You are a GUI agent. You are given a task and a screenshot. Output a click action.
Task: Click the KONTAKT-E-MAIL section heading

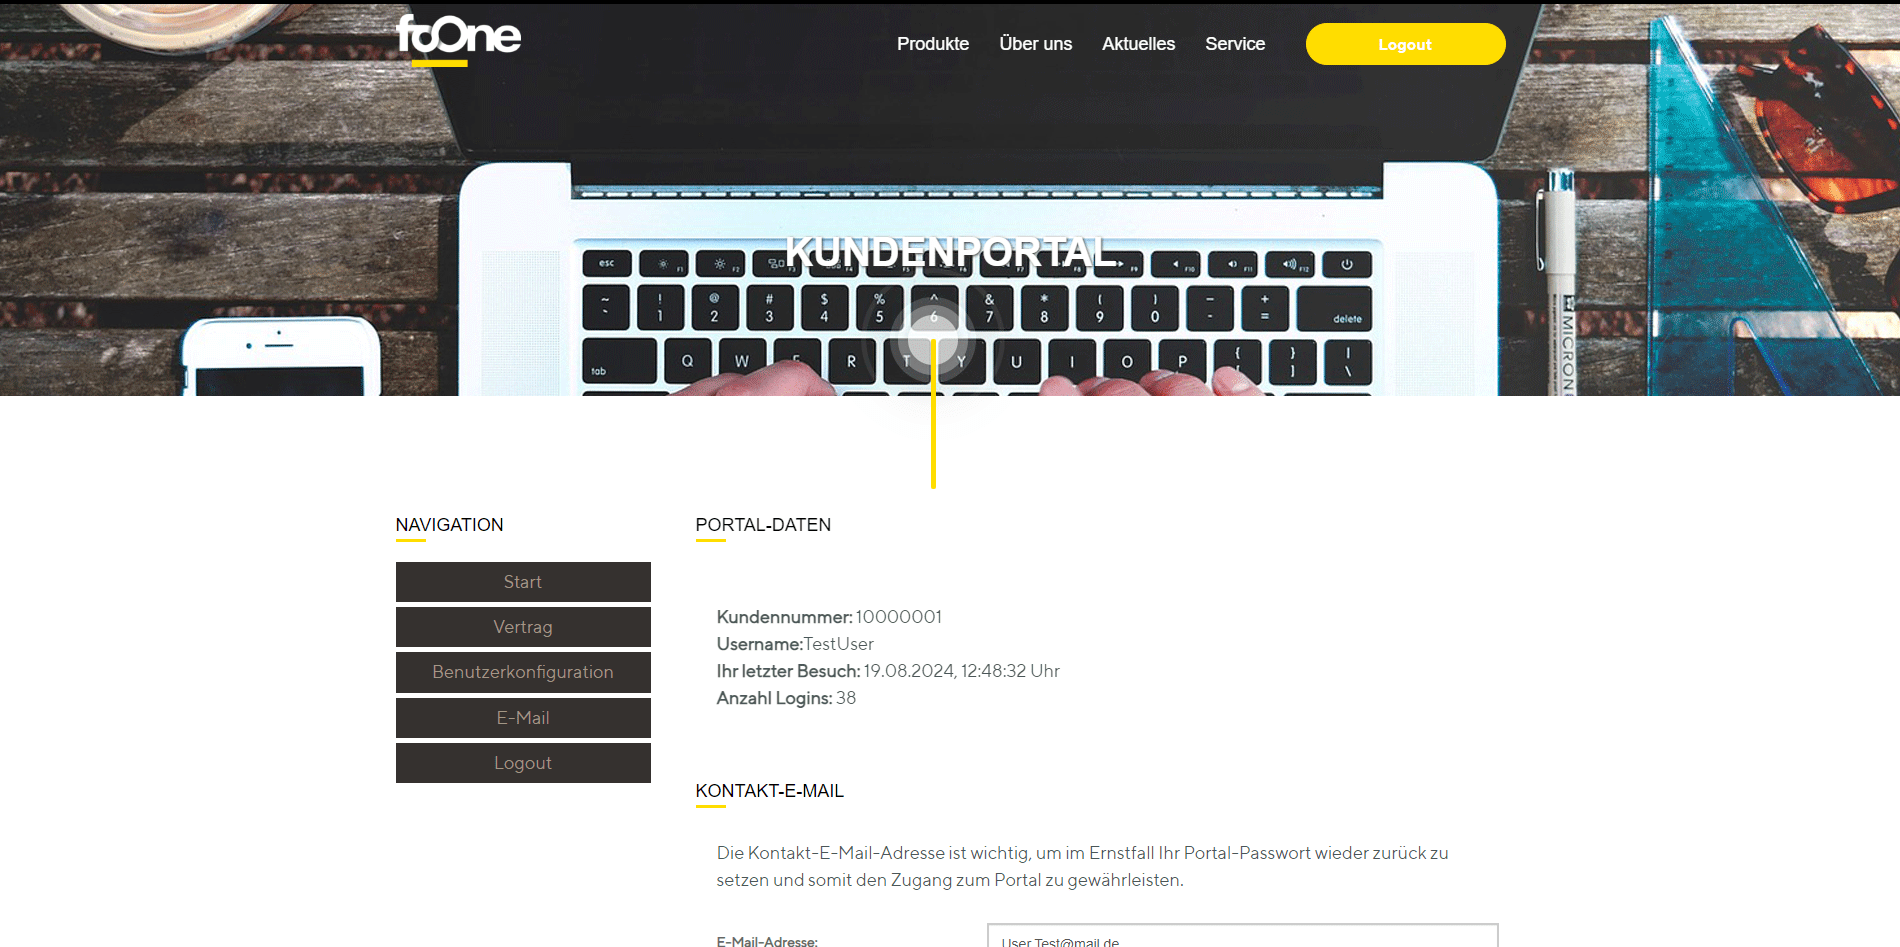pyautogui.click(x=770, y=791)
